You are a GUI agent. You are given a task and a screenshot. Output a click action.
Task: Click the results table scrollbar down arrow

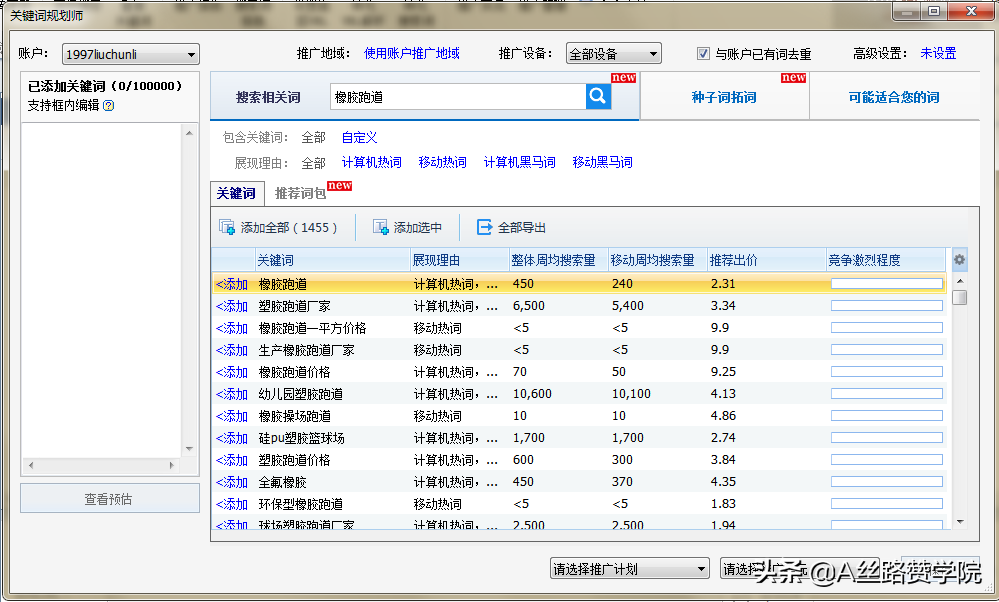pyautogui.click(x=959, y=522)
